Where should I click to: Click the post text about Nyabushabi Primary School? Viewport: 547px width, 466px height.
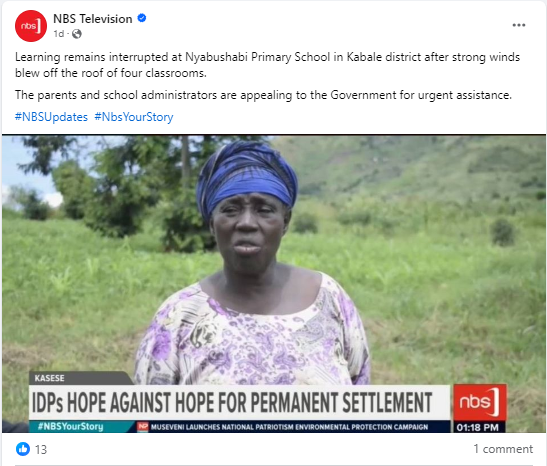tap(268, 65)
